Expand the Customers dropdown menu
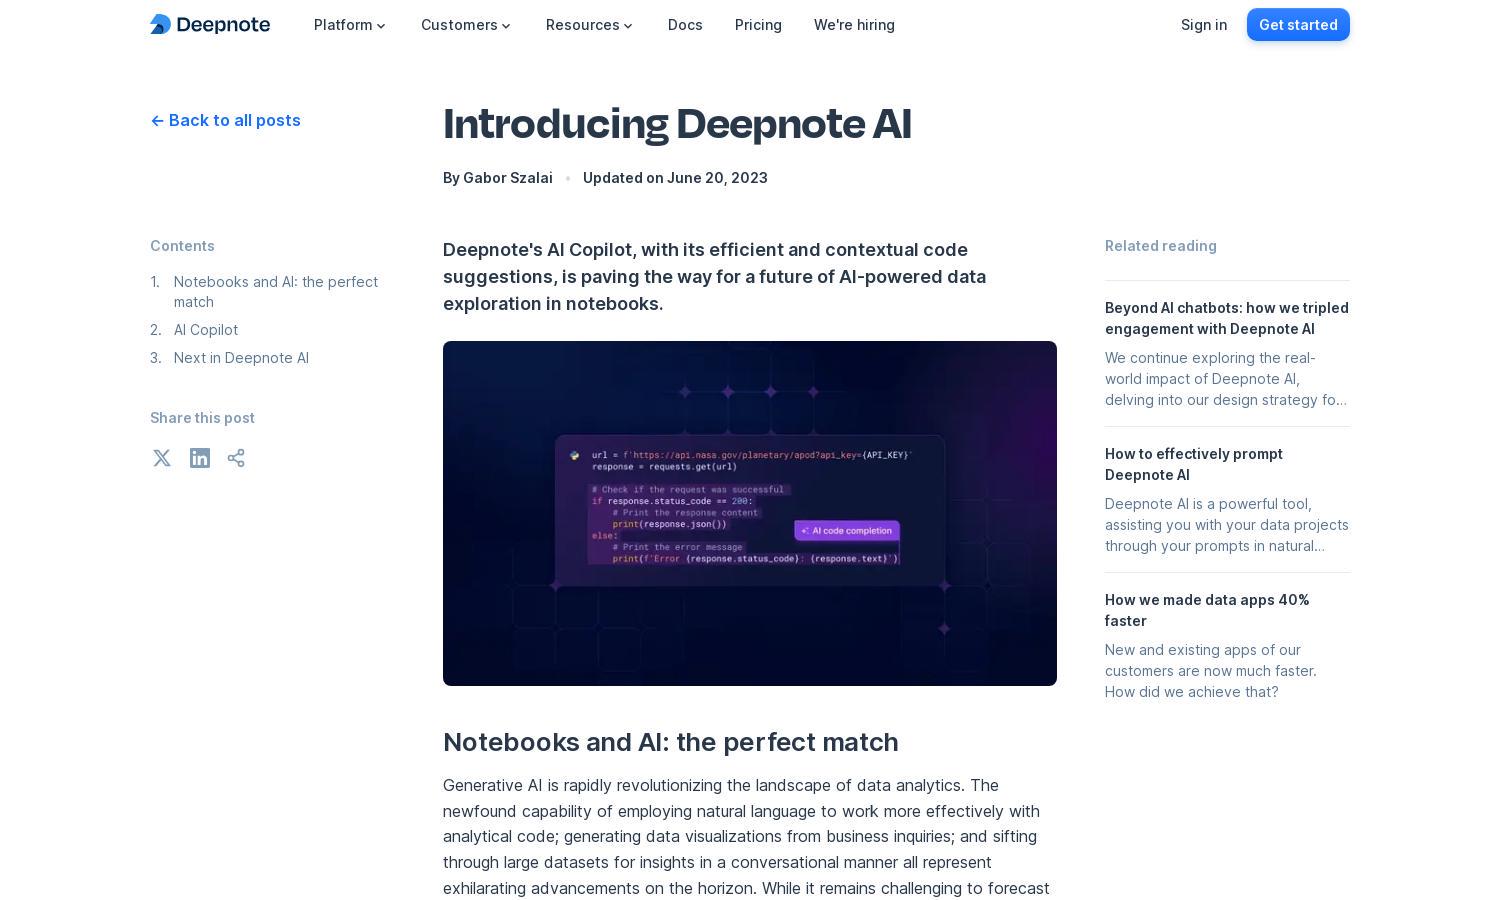Screen dimensions: 1500x900 tap(466, 24)
